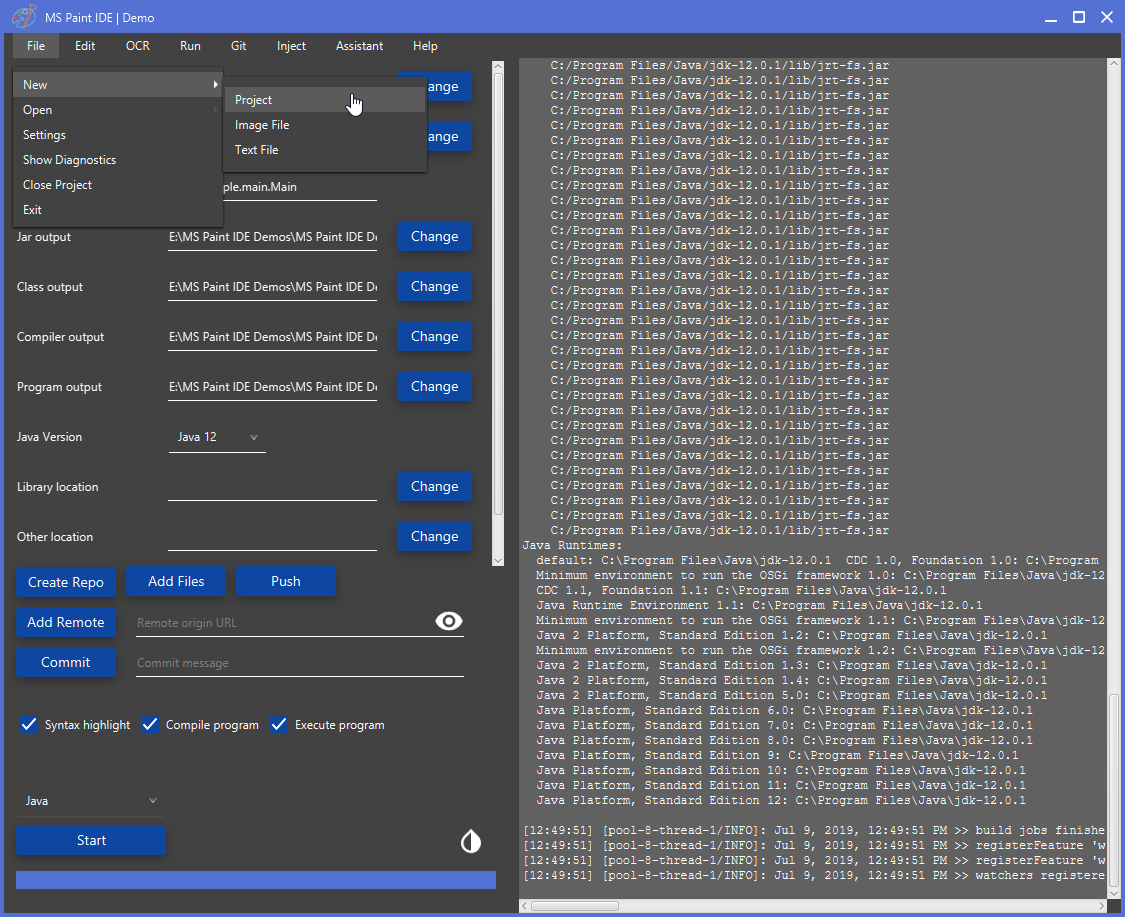Open the Java Version dropdown

tap(217, 437)
